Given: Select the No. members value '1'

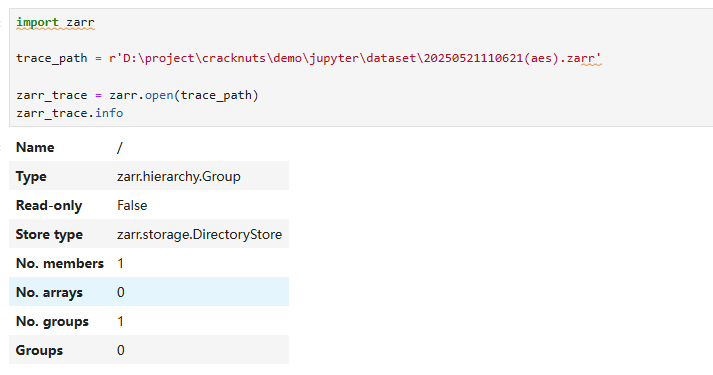Looking at the screenshot, I should point(121,263).
